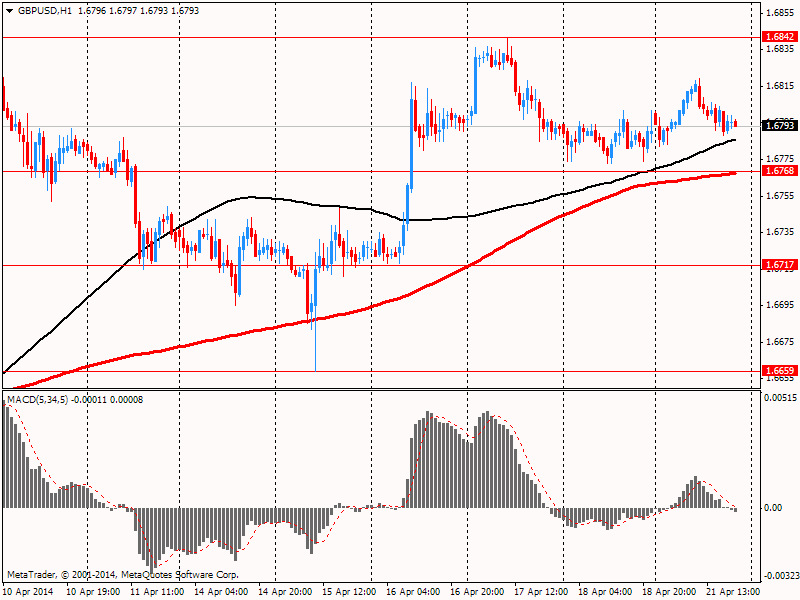Image resolution: width=800 pixels, height=600 pixels.
Task: Click the 1.6755 price axis label
Action: point(780,195)
